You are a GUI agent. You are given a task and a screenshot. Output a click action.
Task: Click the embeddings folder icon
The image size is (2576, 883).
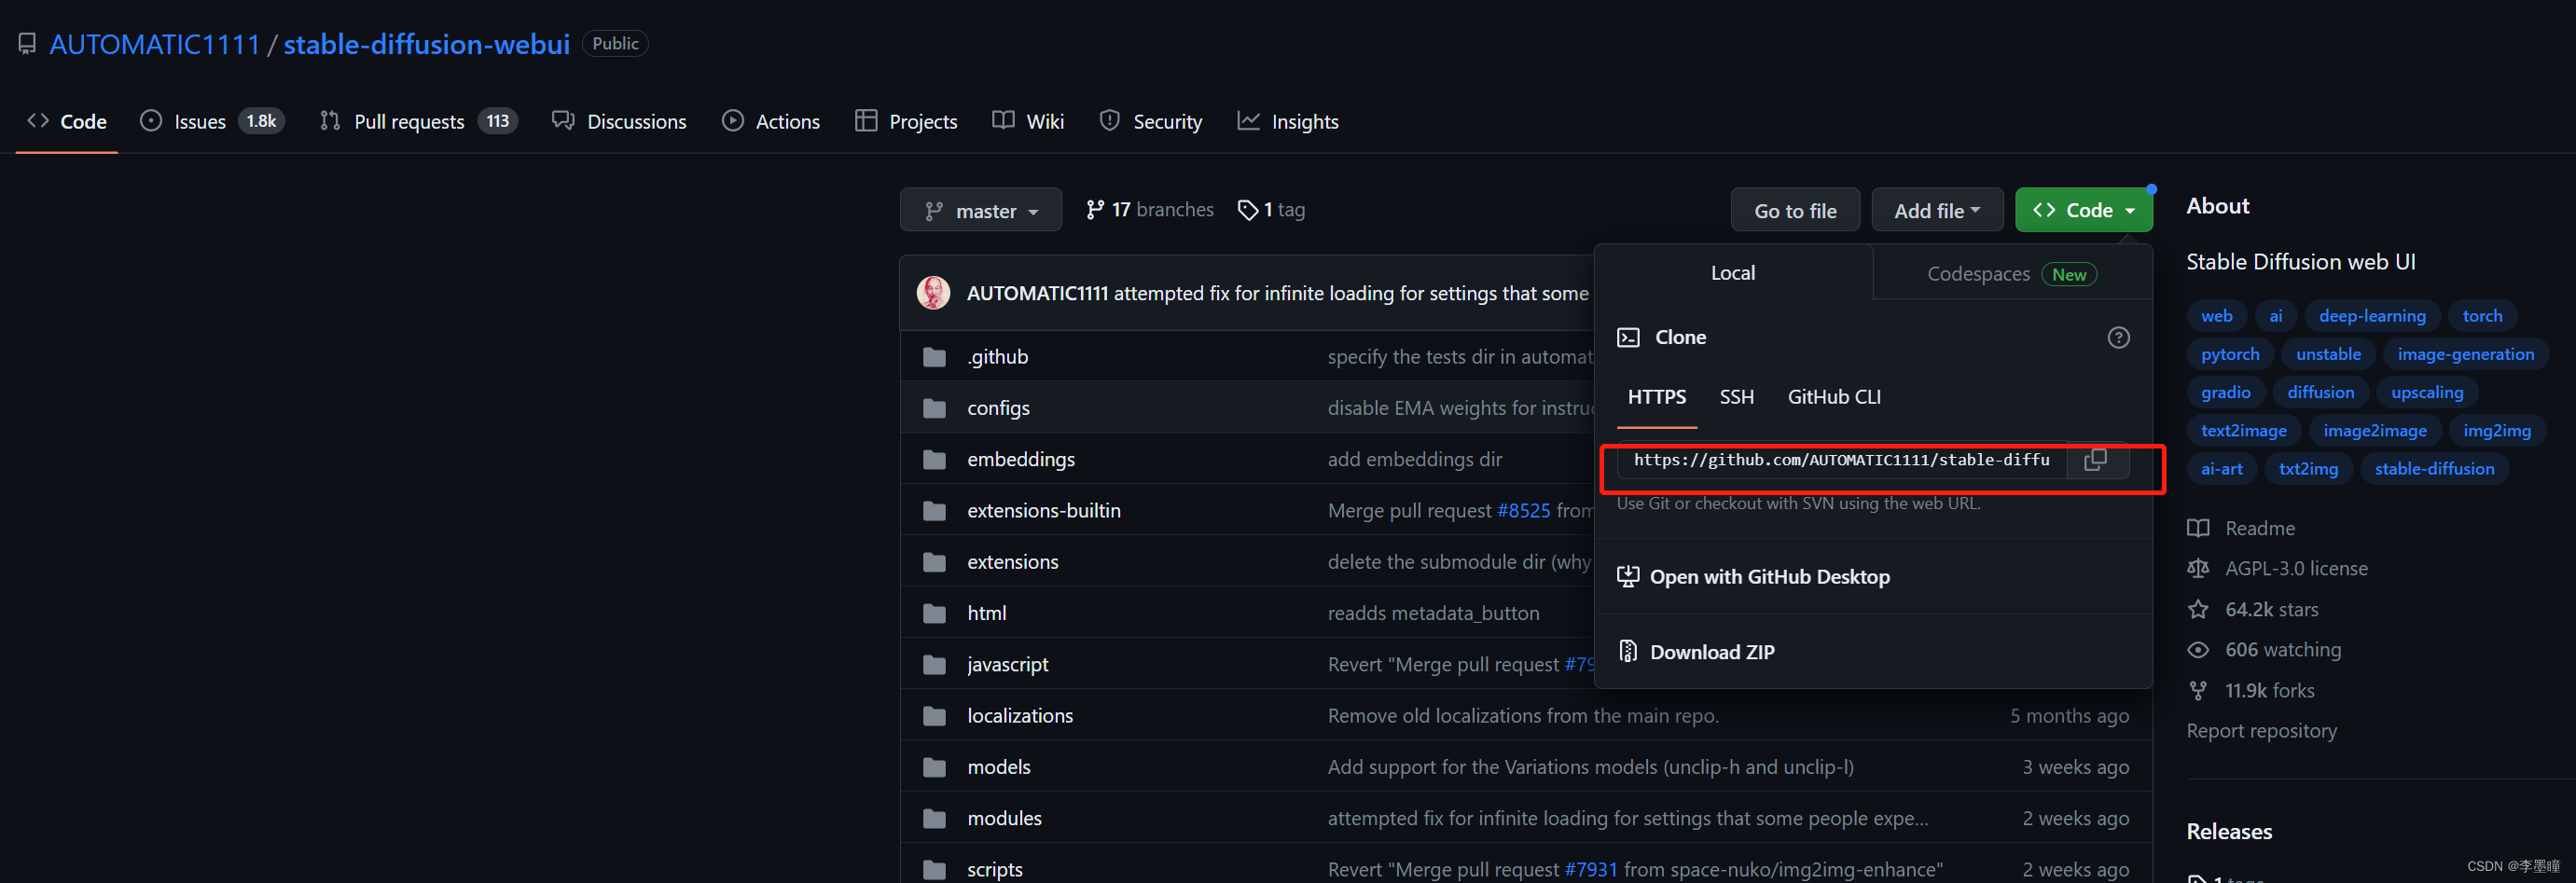(x=934, y=459)
